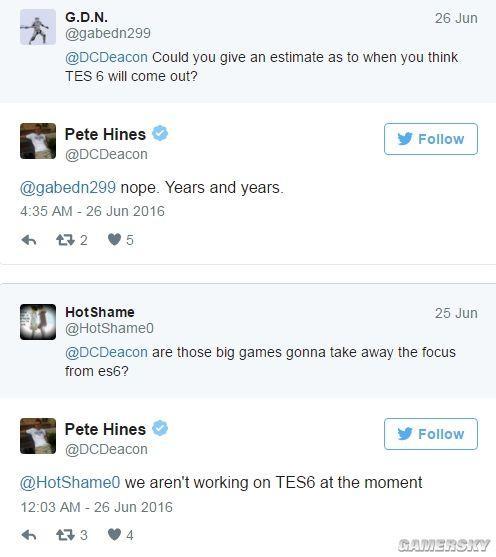Open G.D.N. profile avatar
The image size is (496, 557).
[38, 27]
